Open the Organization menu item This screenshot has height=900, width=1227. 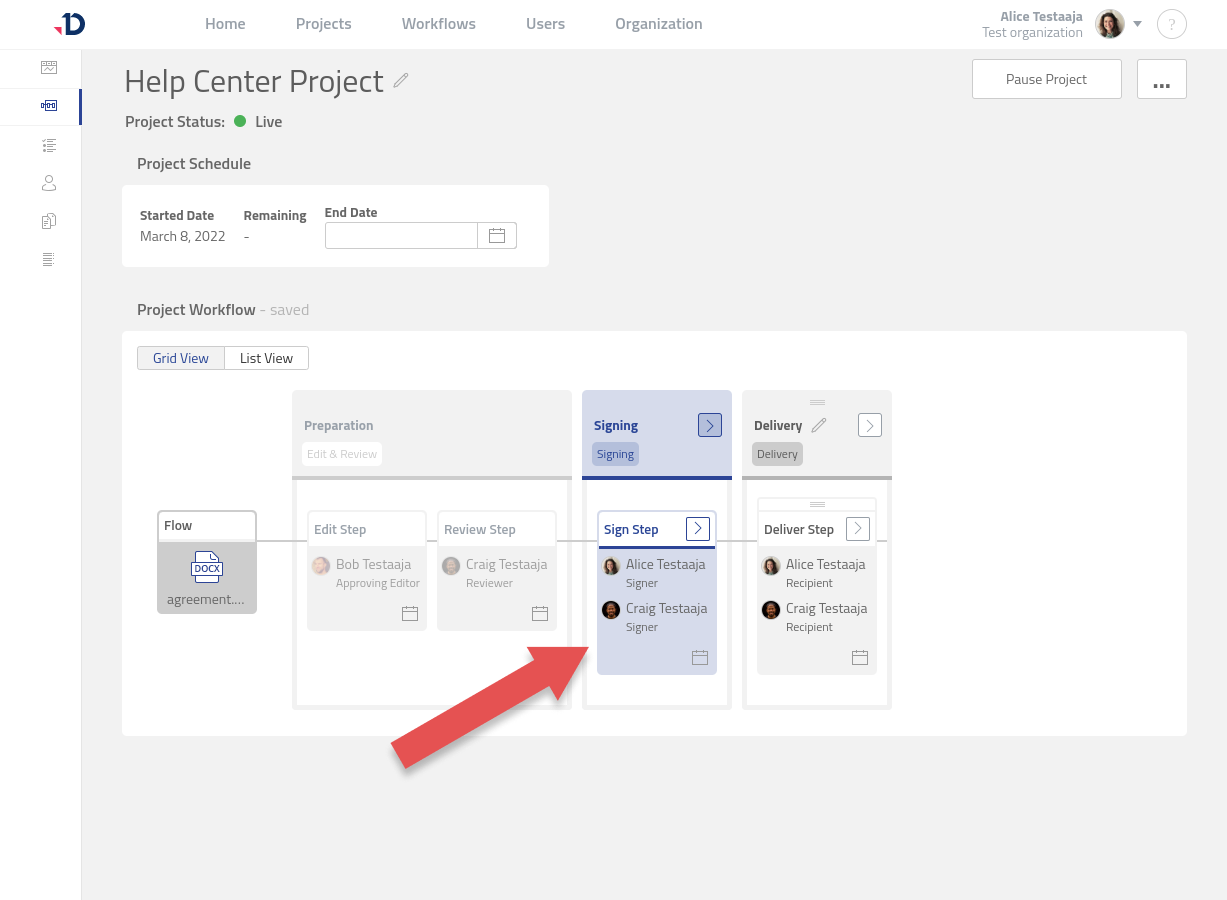coord(658,24)
